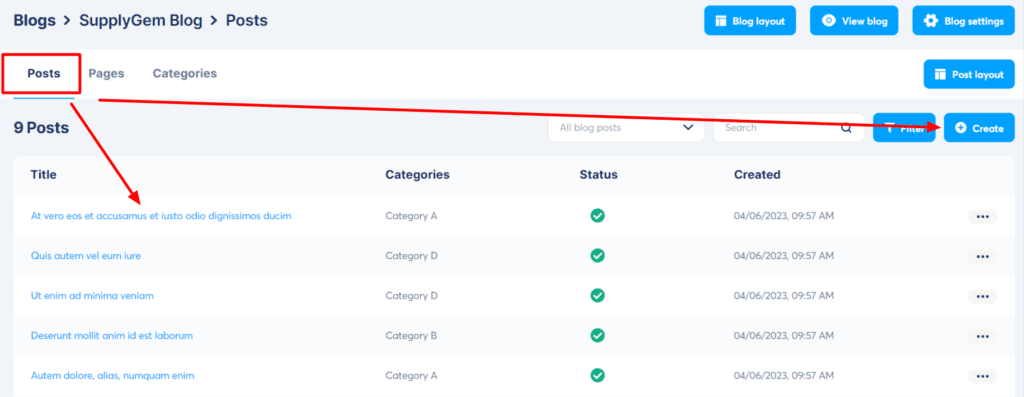Open options menu for first post row
This screenshot has height=397, width=1024.
click(x=982, y=217)
